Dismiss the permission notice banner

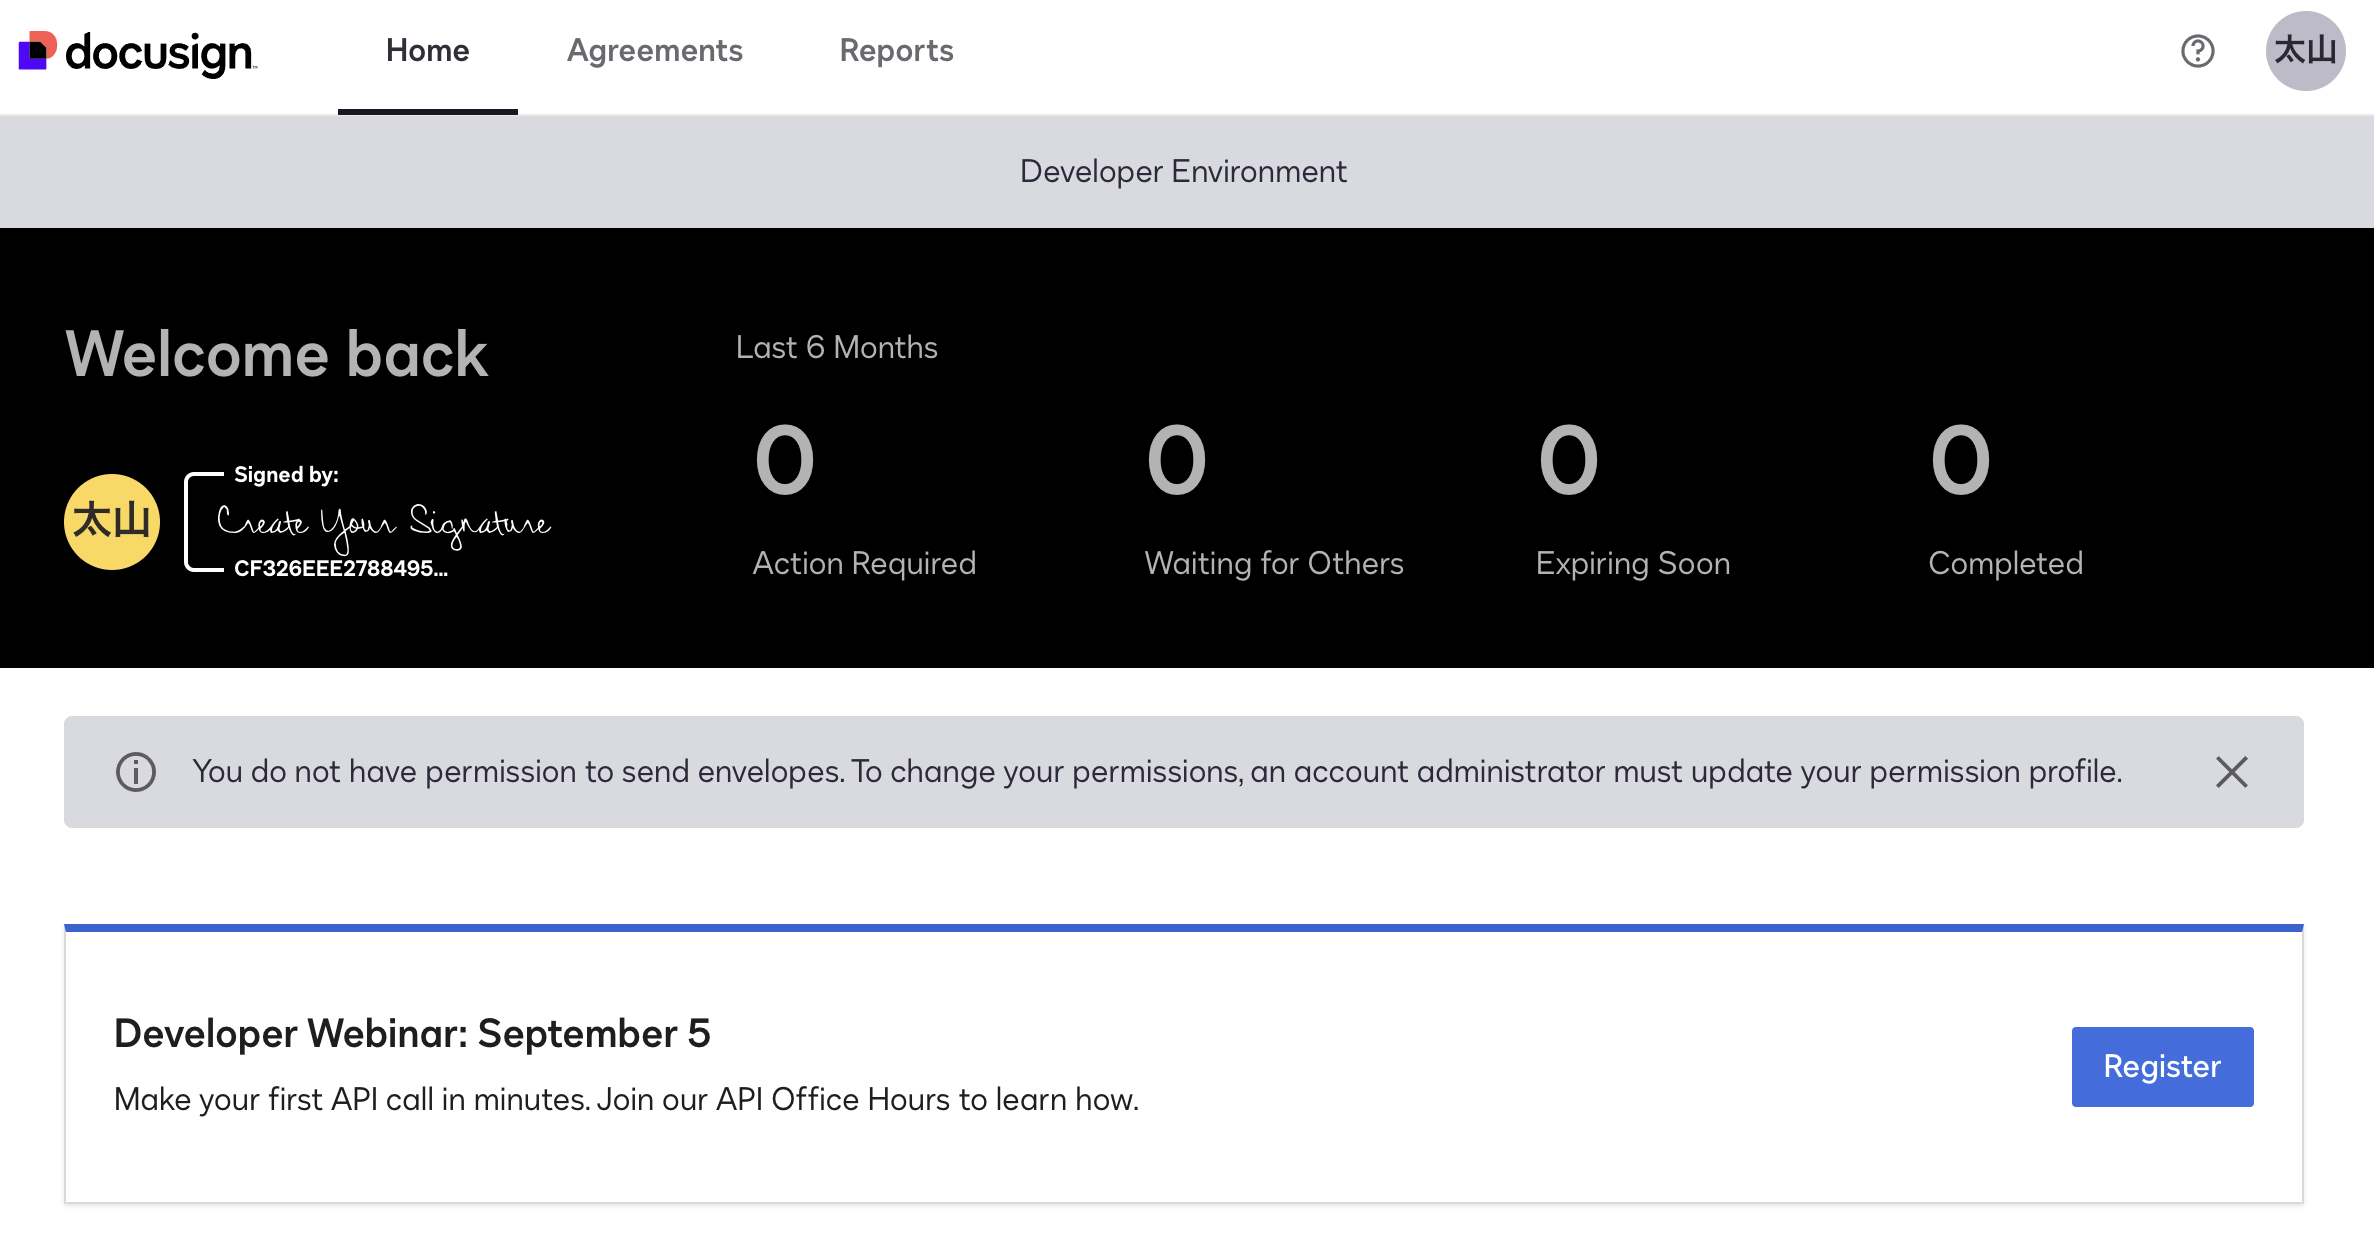coord(2231,772)
